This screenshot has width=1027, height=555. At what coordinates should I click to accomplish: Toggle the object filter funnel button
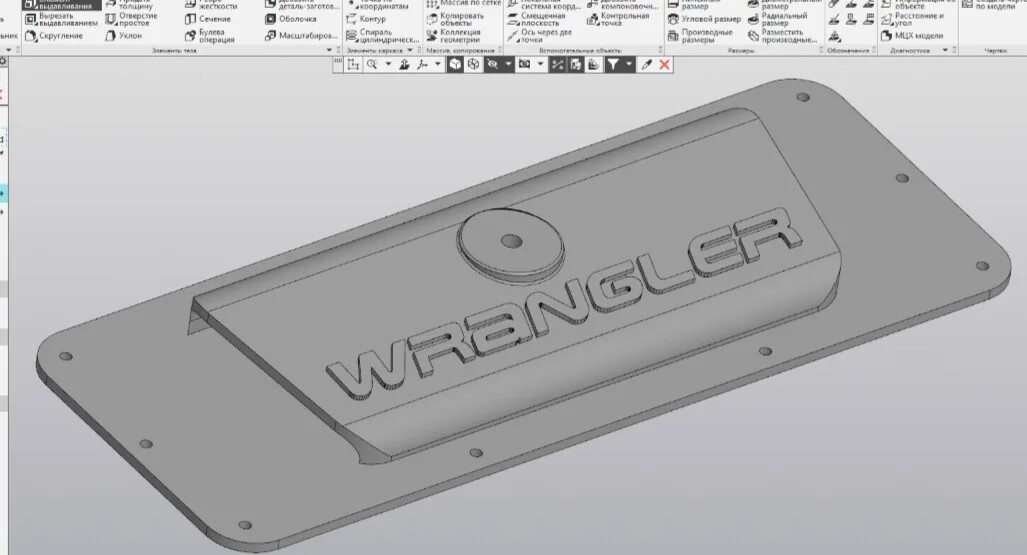612,64
